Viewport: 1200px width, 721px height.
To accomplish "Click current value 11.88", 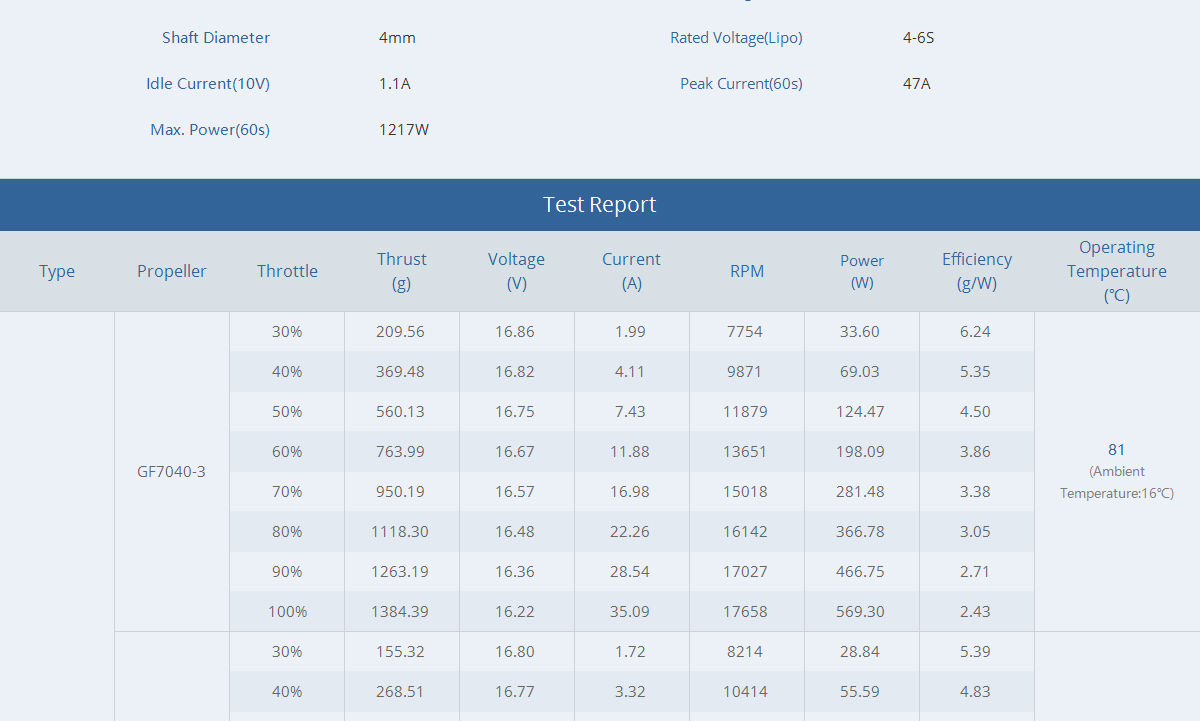I will (630, 451).
